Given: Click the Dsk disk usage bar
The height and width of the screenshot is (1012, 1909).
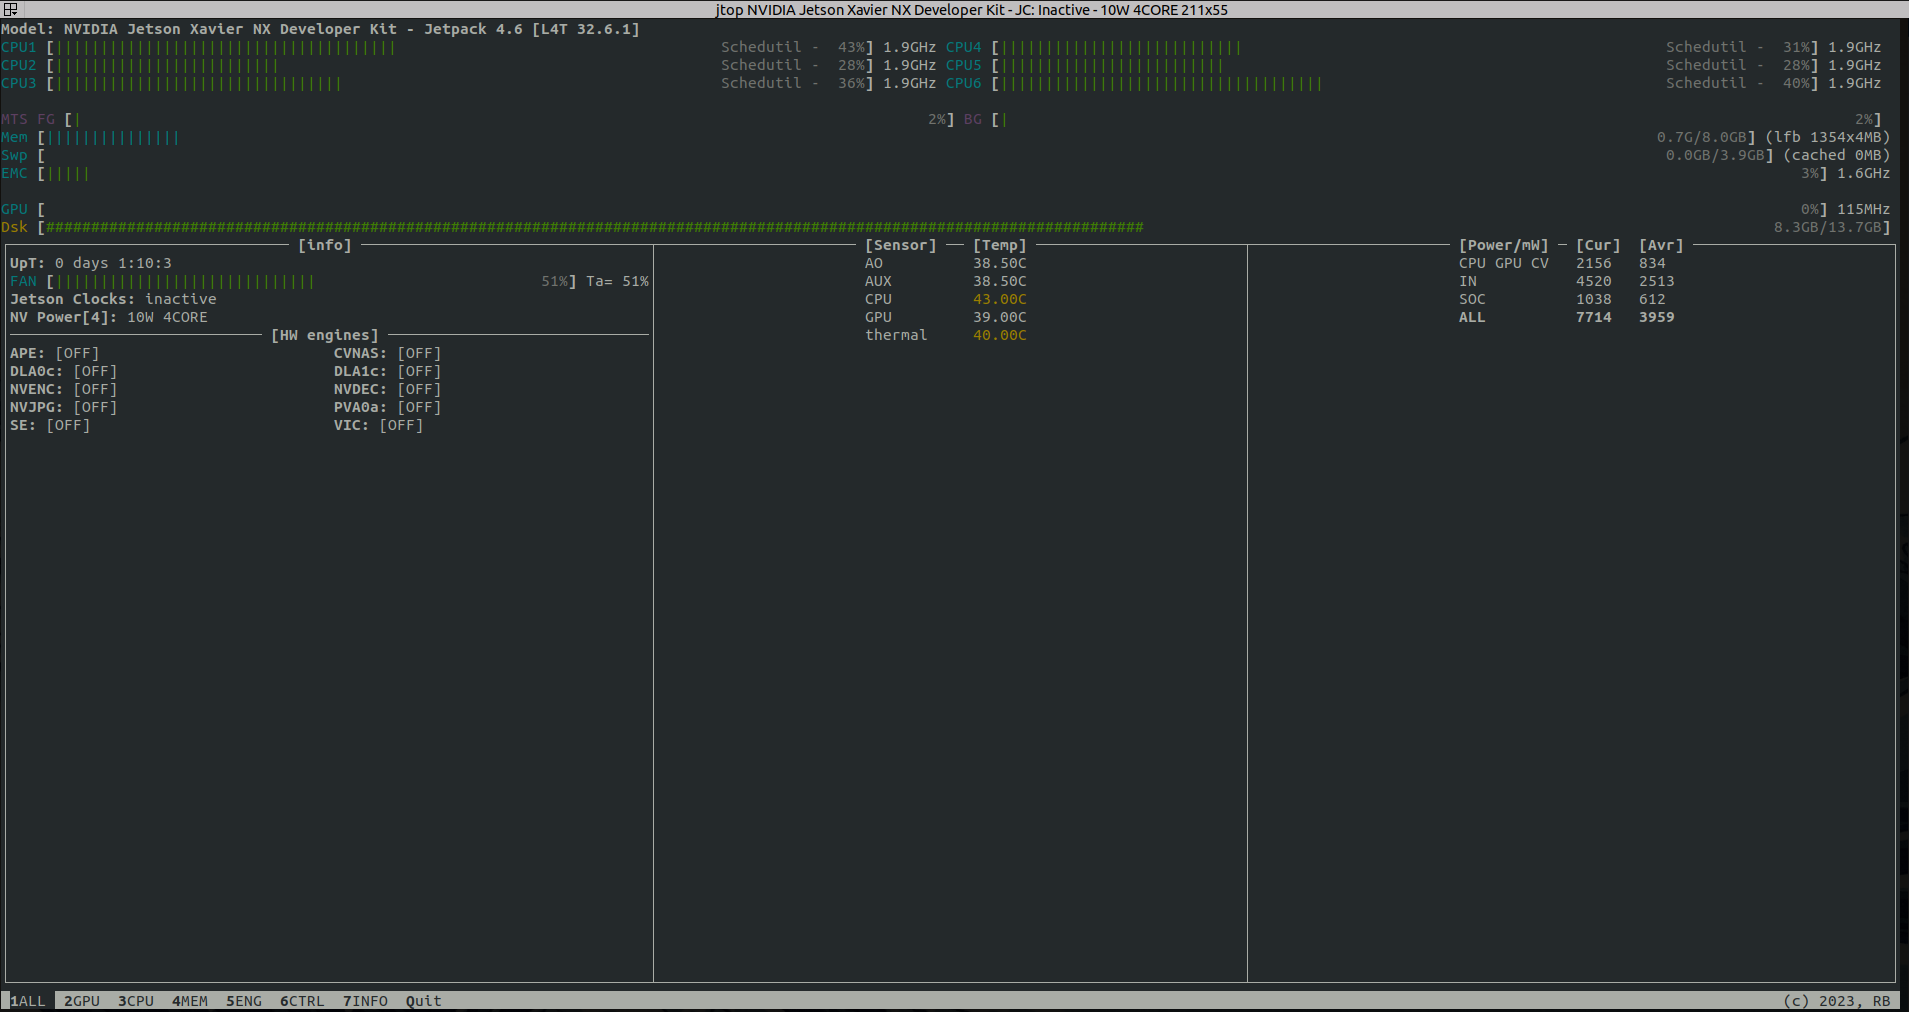Looking at the screenshot, I should pos(600,227).
